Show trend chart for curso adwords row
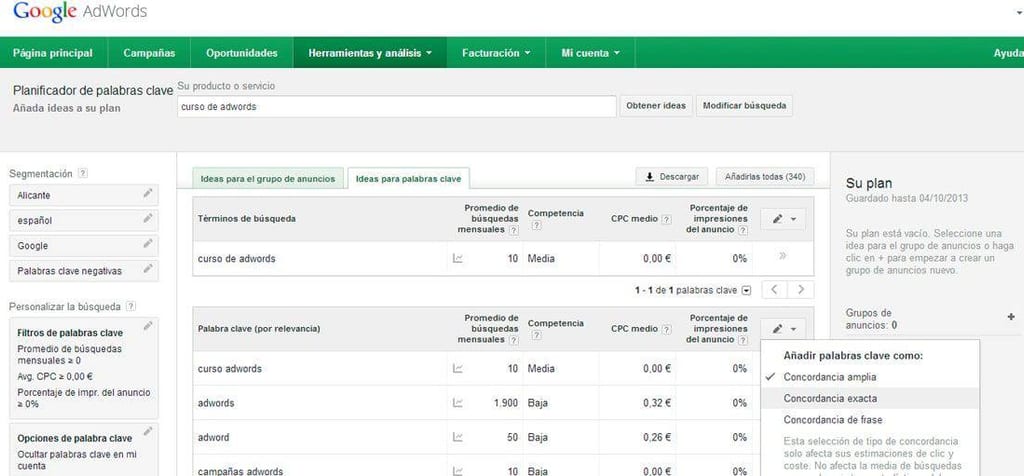The width and height of the screenshot is (1024, 476). 458,368
